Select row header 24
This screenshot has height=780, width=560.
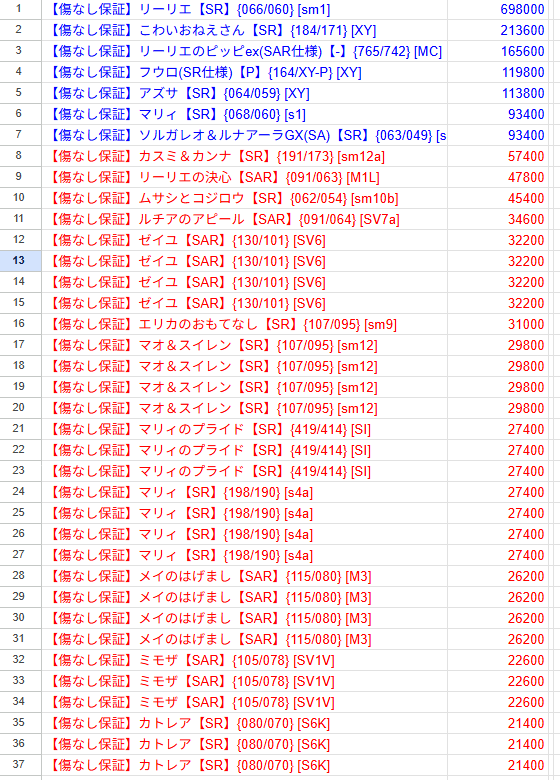(x=20, y=492)
